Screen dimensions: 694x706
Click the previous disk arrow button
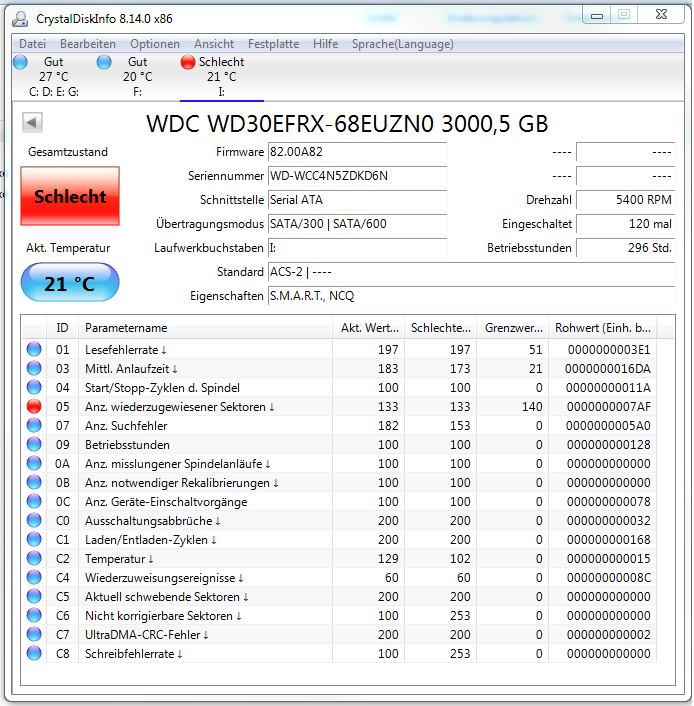tap(32, 122)
